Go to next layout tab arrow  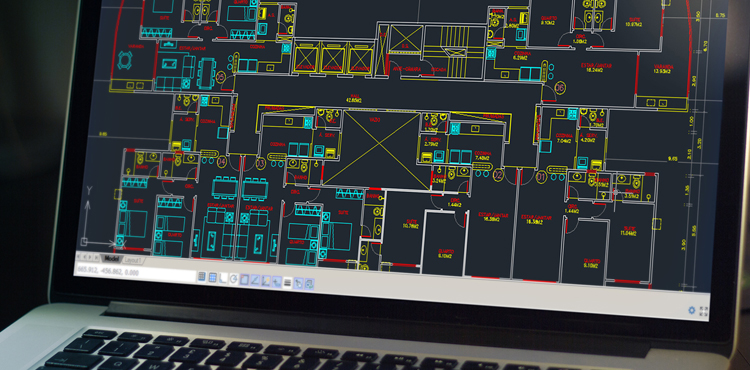pos(90,257)
